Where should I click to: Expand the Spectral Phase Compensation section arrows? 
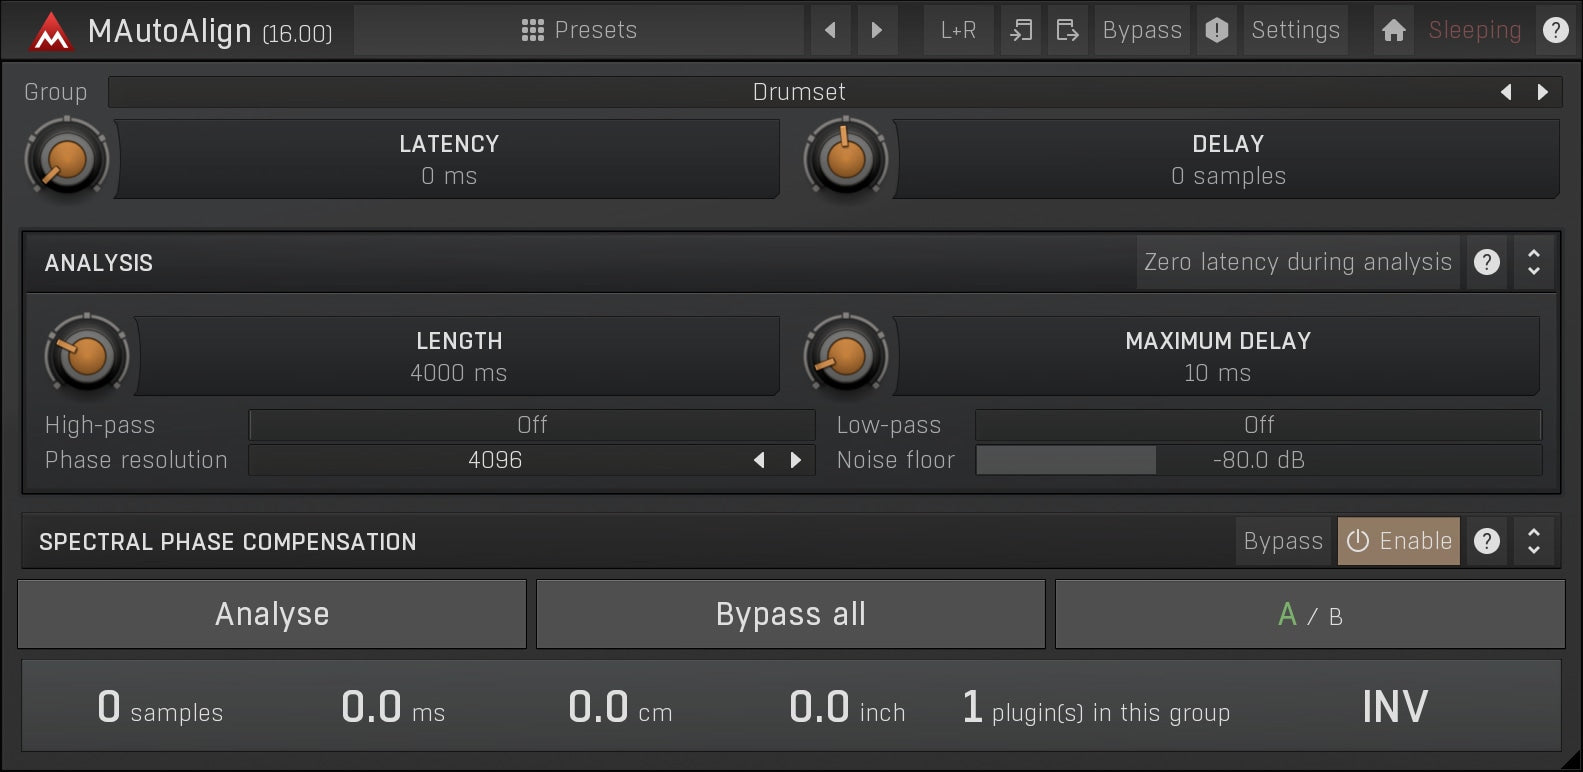click(1533, 541)
